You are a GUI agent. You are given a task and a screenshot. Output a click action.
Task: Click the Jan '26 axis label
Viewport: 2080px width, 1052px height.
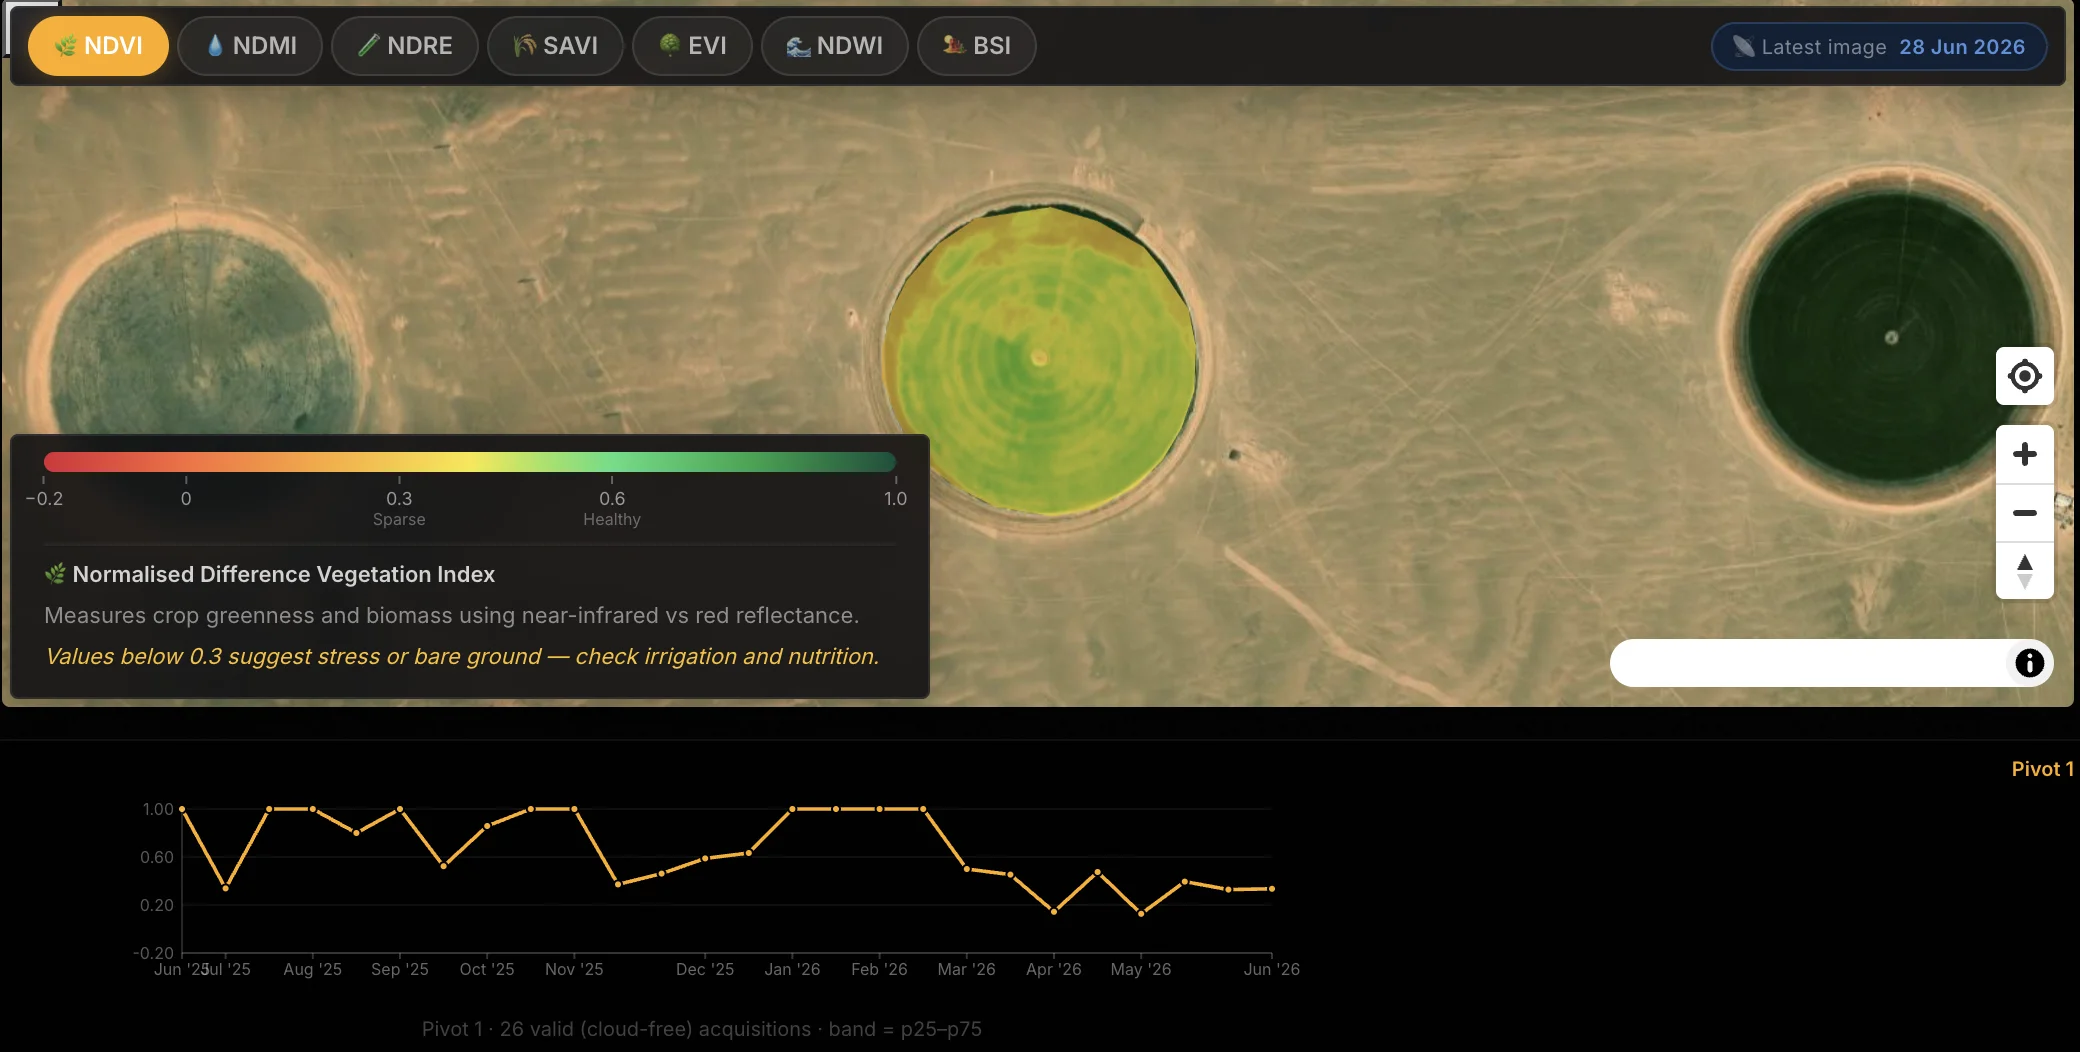pyautogui.click(x=792, y=969)
